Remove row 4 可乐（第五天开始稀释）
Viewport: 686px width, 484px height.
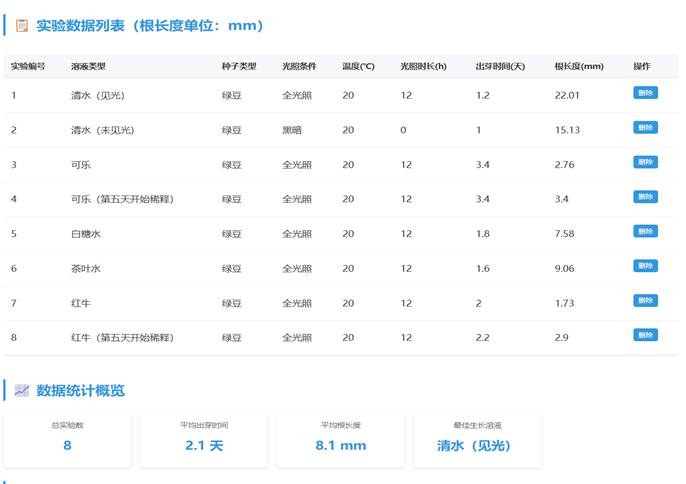645,197
